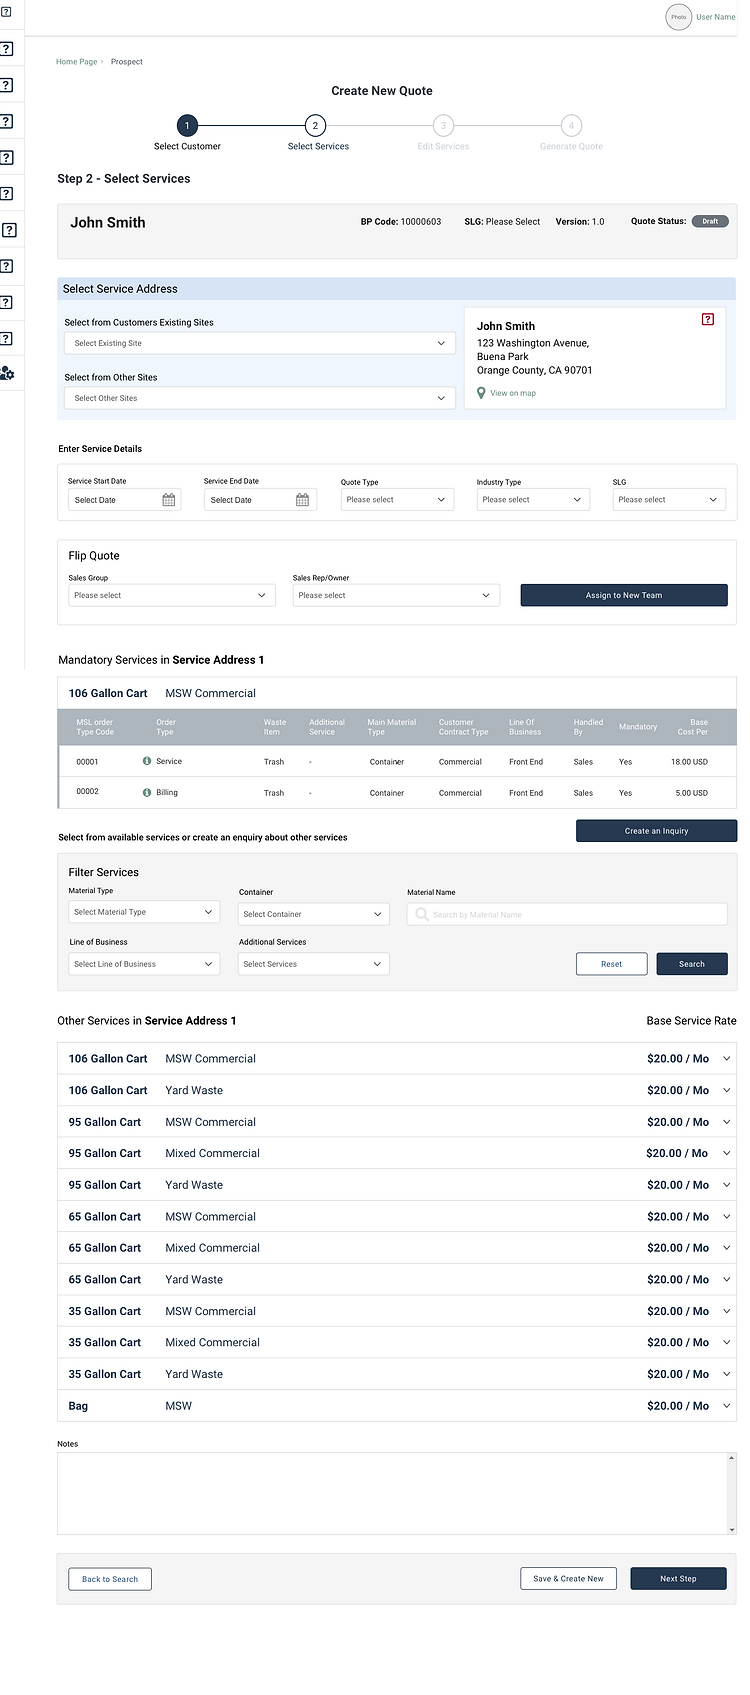Click the red question mark icon in address card
The height and width of the screenshot is (1695, 750).
[708, 319]
